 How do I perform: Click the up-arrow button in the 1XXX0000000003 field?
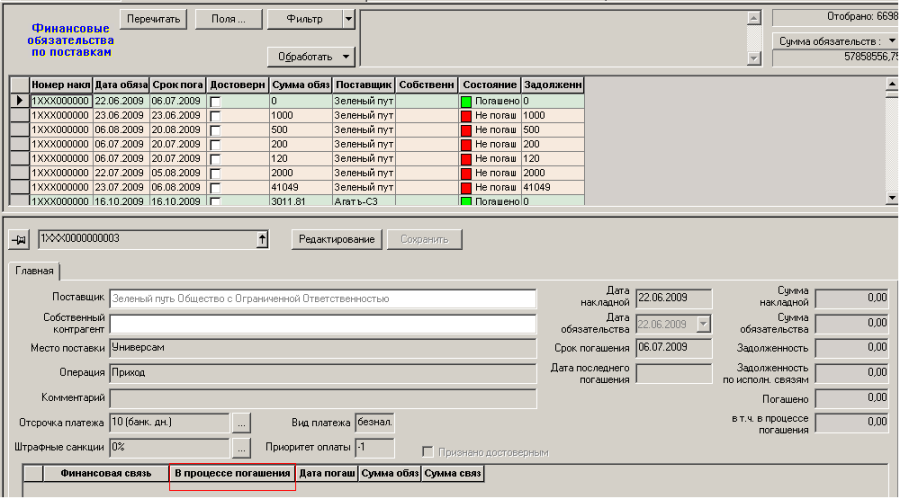262,239
